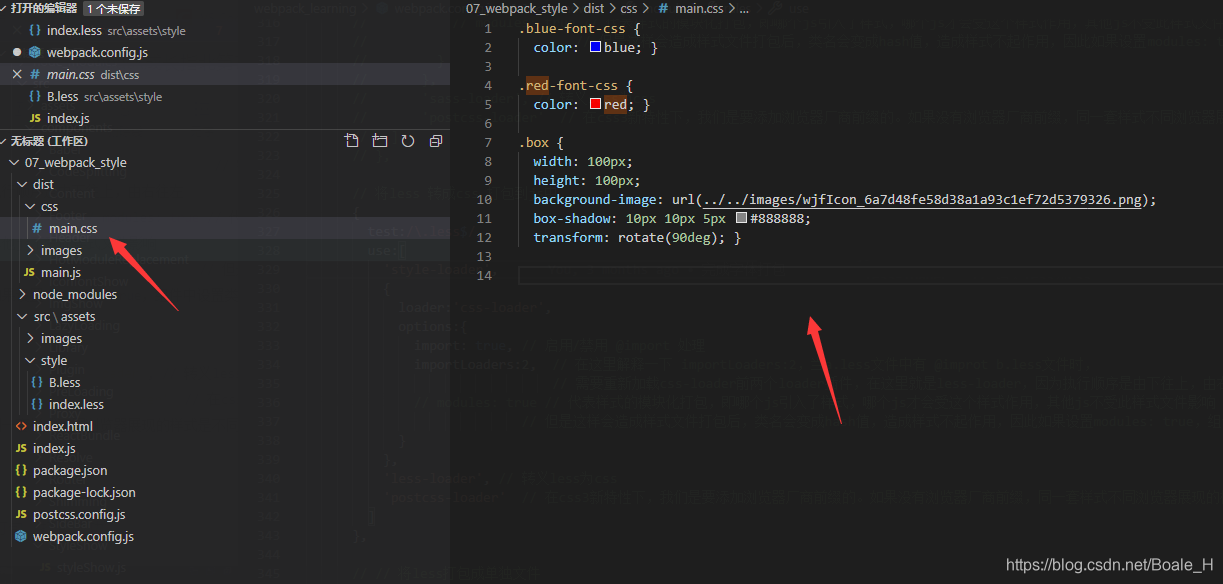Click line number 7 in the gutter

[488, 142]
